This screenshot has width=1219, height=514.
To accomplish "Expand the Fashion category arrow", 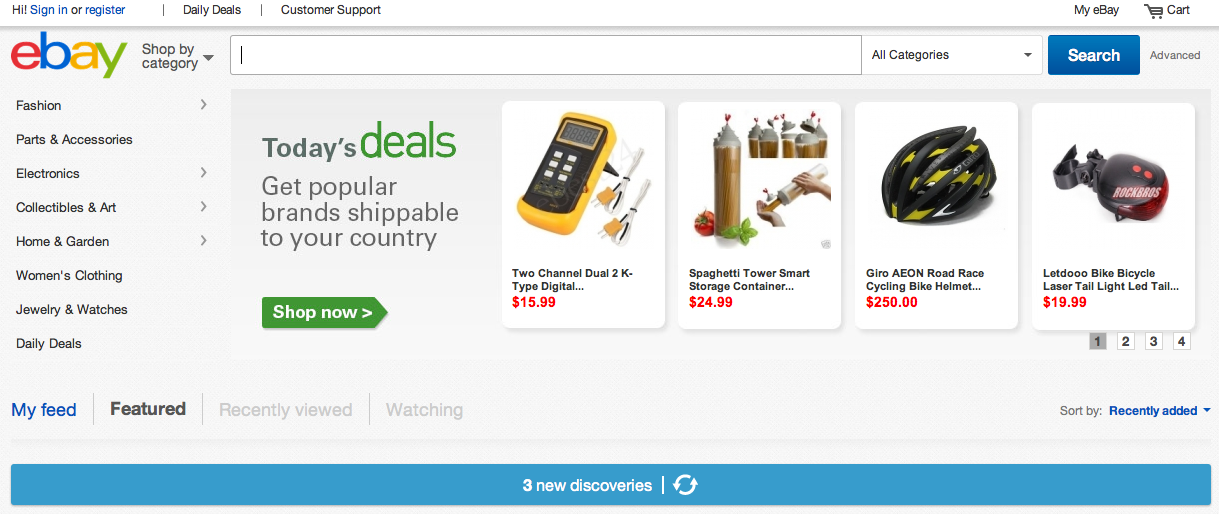I will [203, 105].
